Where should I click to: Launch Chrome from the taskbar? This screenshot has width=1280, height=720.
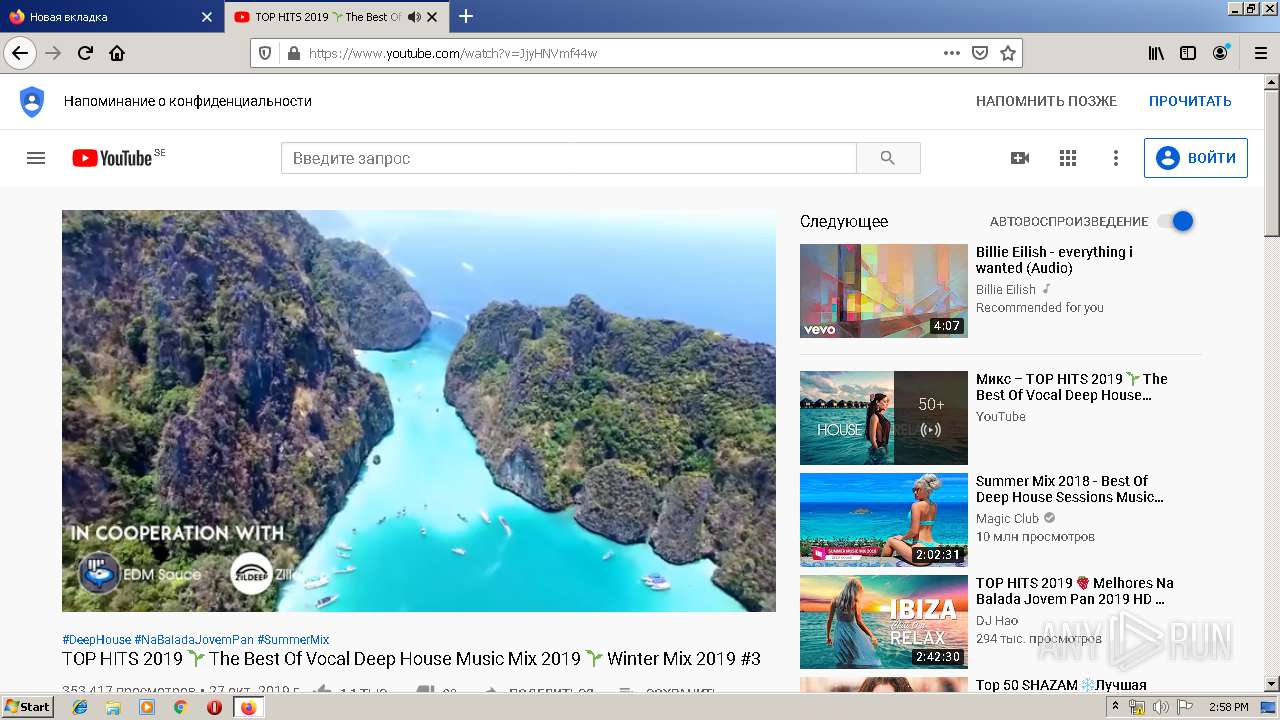[180, 707]
